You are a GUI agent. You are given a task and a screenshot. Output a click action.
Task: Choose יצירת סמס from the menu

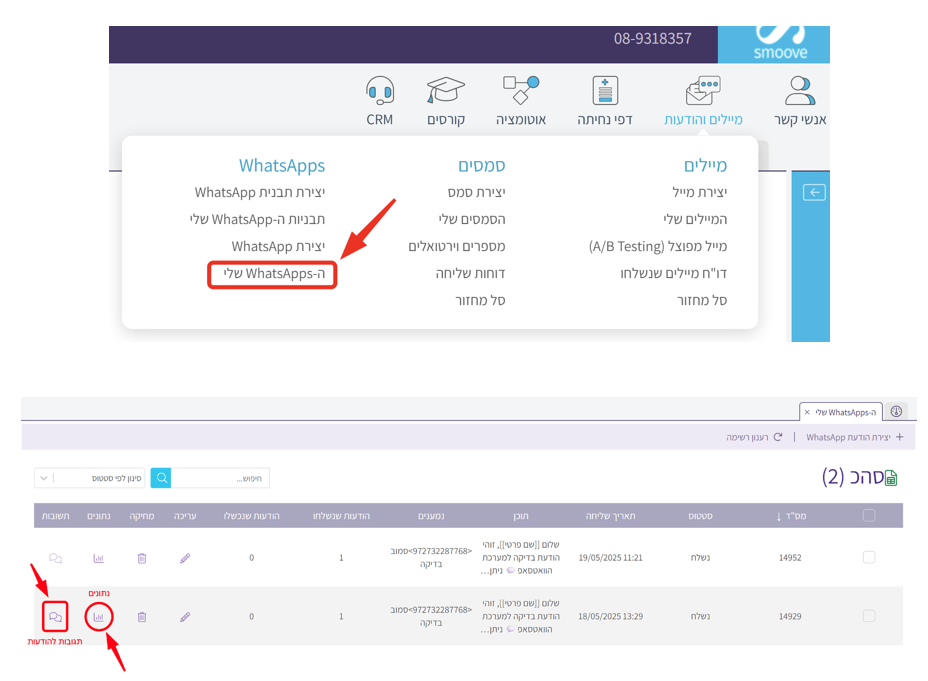476,192
